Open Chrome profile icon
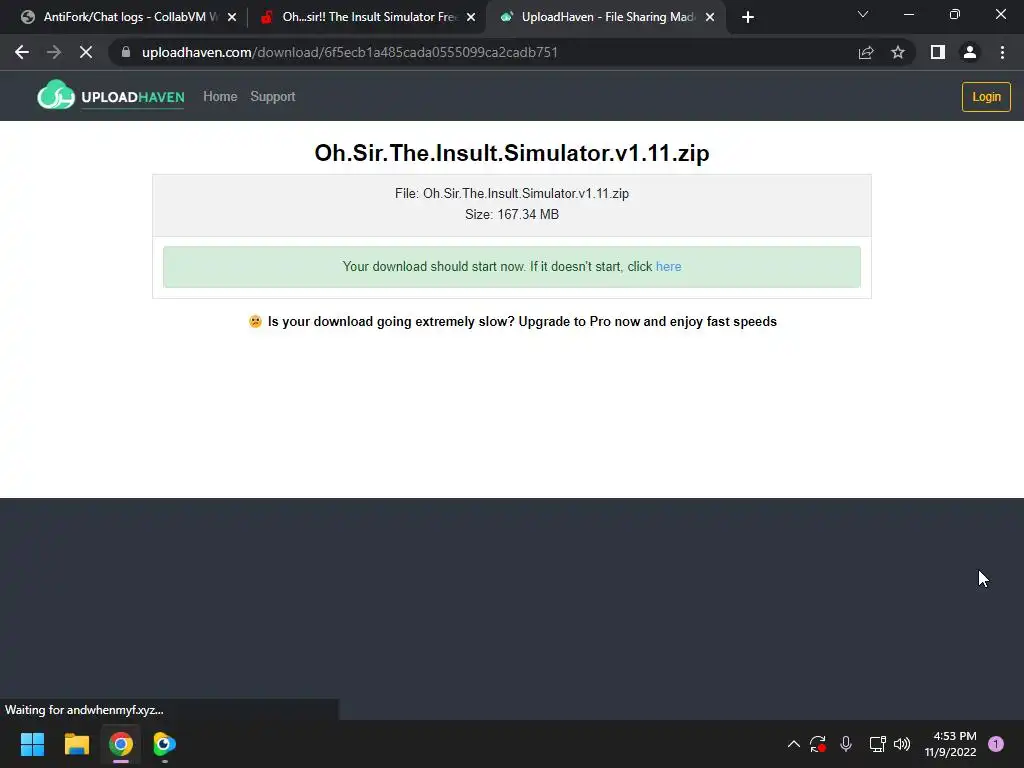 tap(970, 52)
